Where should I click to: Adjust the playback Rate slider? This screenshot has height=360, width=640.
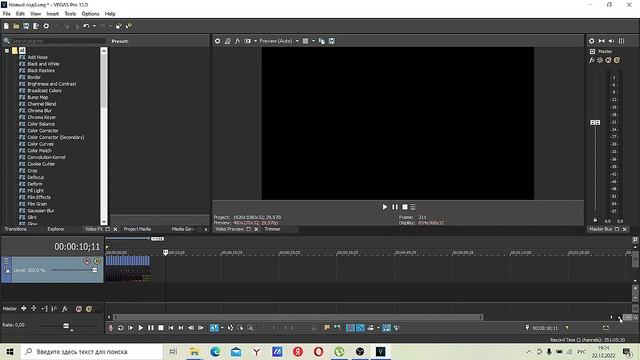tap(66, 326)
